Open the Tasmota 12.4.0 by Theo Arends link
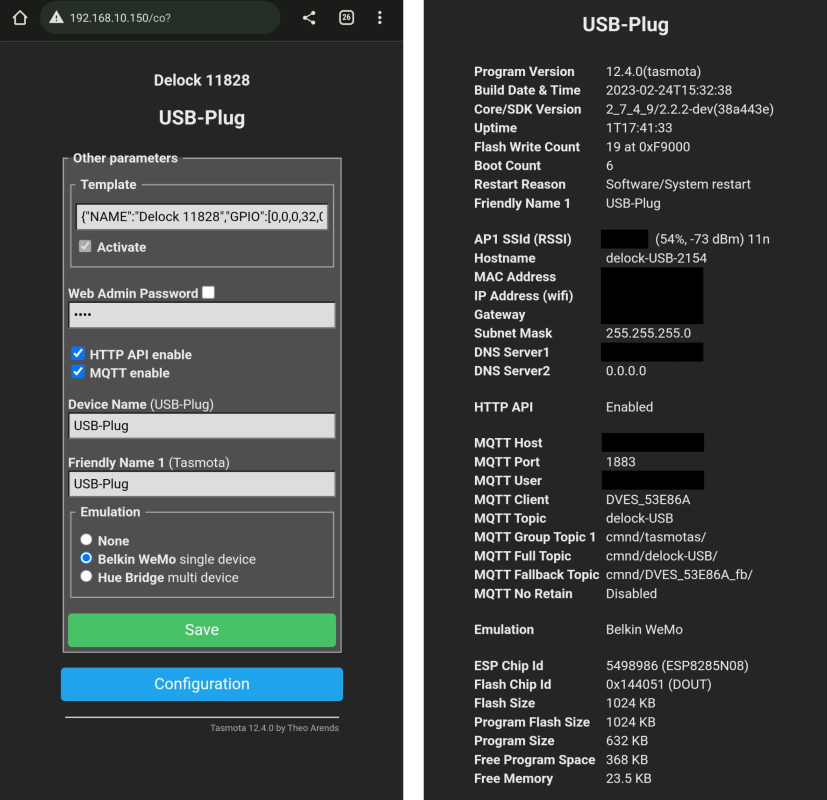Viewport: 827px width, 800px height. tap(274, 728)
